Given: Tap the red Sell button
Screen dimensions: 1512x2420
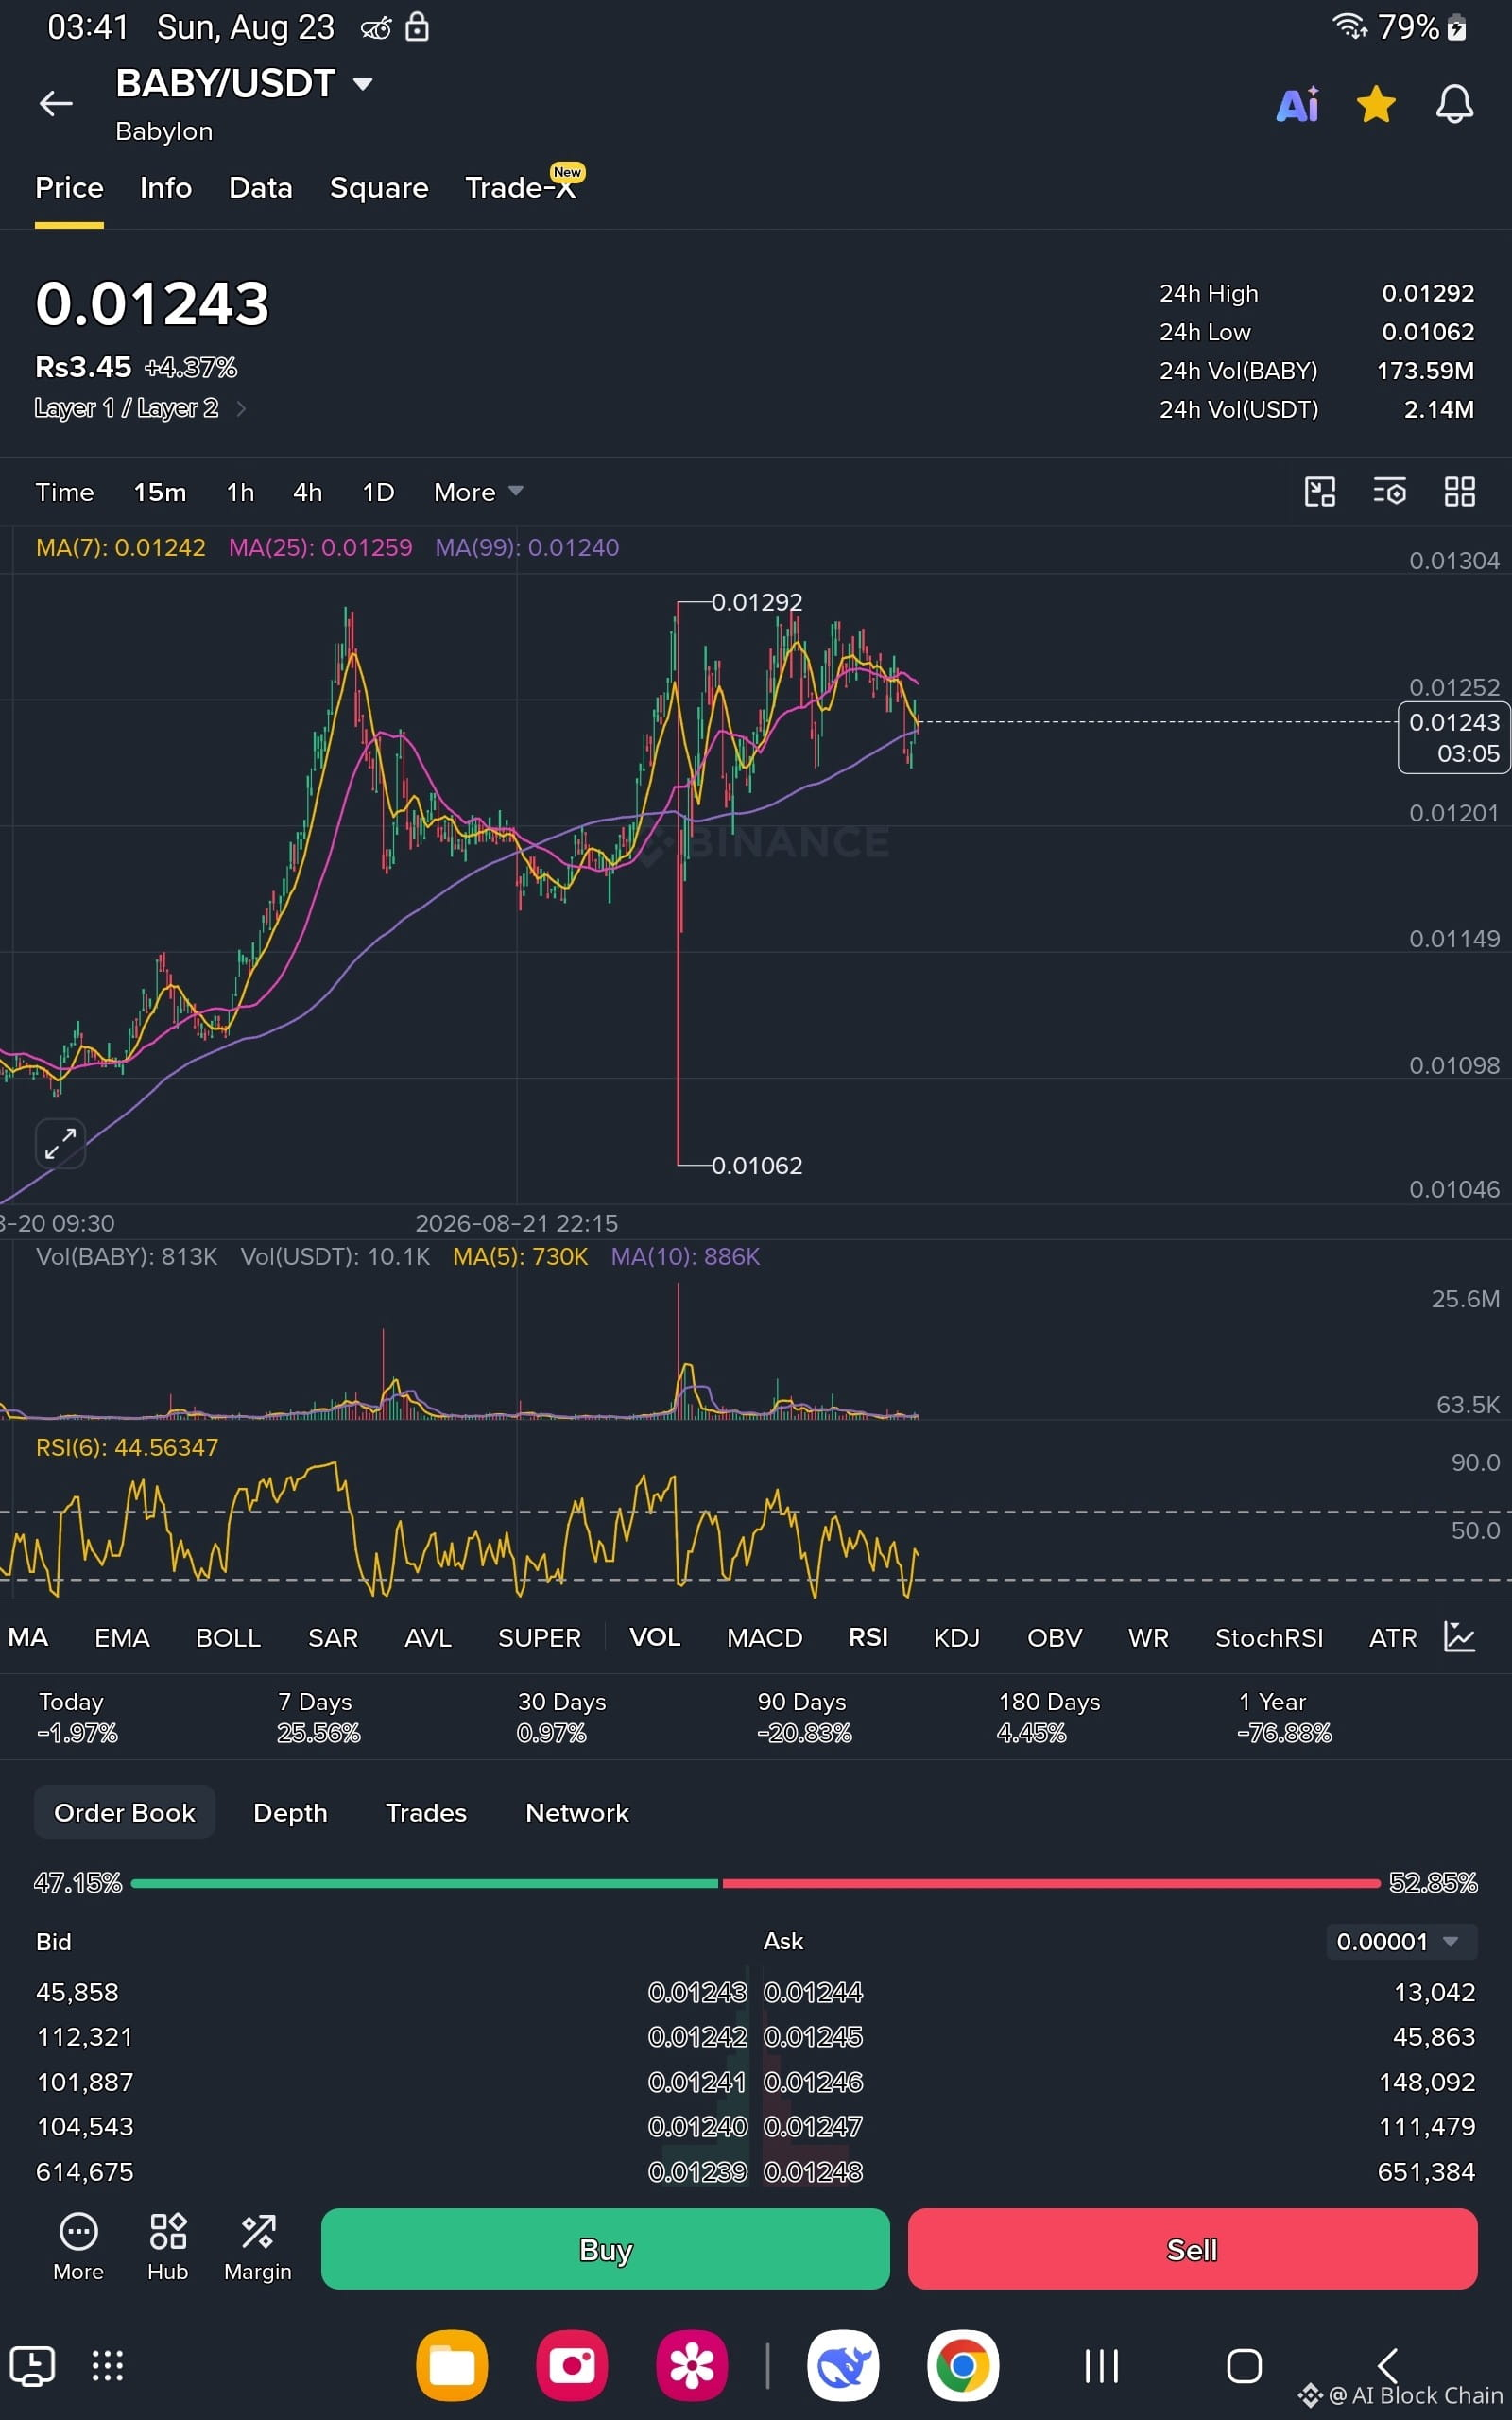Looking at the screenshot, I should tap(1192, 2249).
